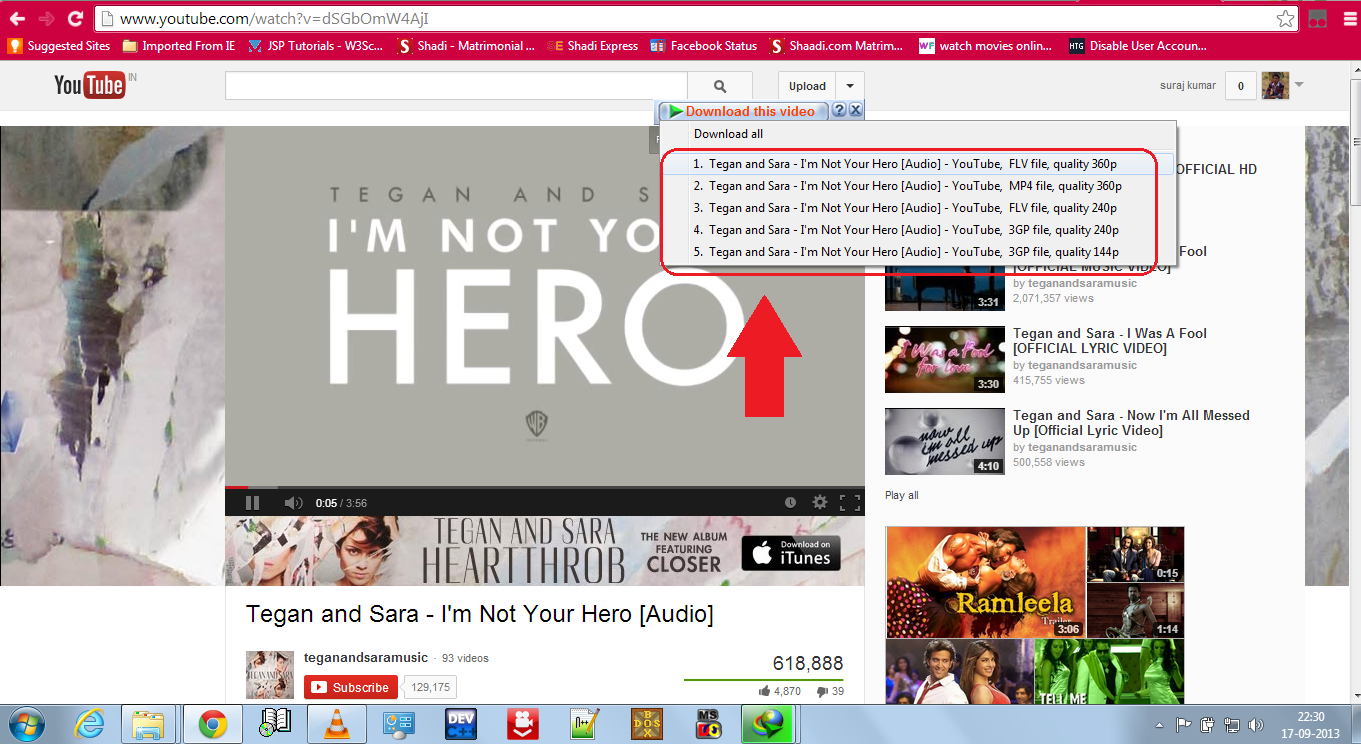Choose option 3, FLV file quality 240p
Screen dimensions: 1361x744
coord(917,208)
